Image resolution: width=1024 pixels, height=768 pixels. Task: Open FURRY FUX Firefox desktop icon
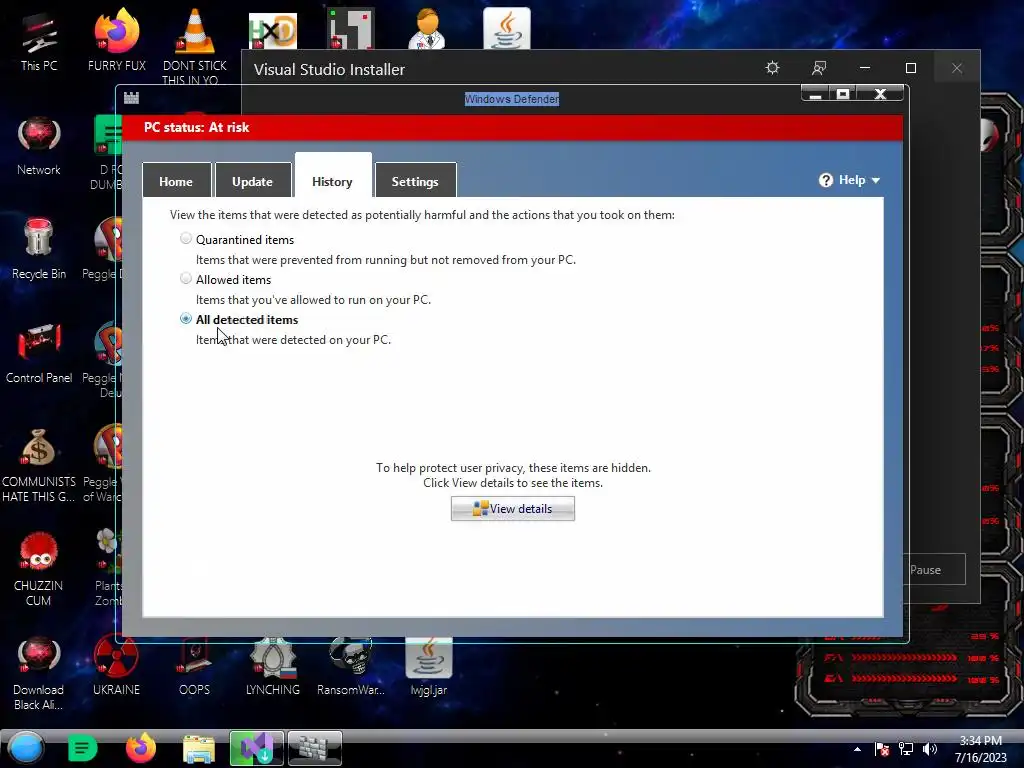pos(117,40)
